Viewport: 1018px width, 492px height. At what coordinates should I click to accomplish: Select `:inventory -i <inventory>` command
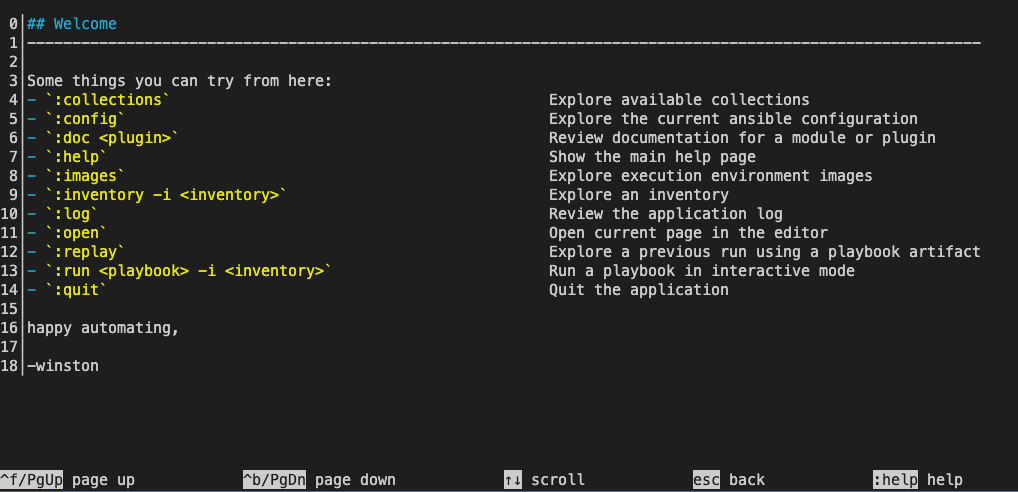click(165, 195)
